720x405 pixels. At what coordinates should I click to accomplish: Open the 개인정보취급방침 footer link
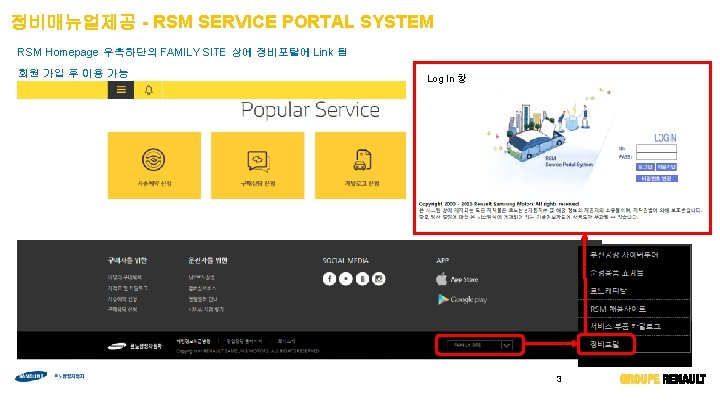click(193, 341)
